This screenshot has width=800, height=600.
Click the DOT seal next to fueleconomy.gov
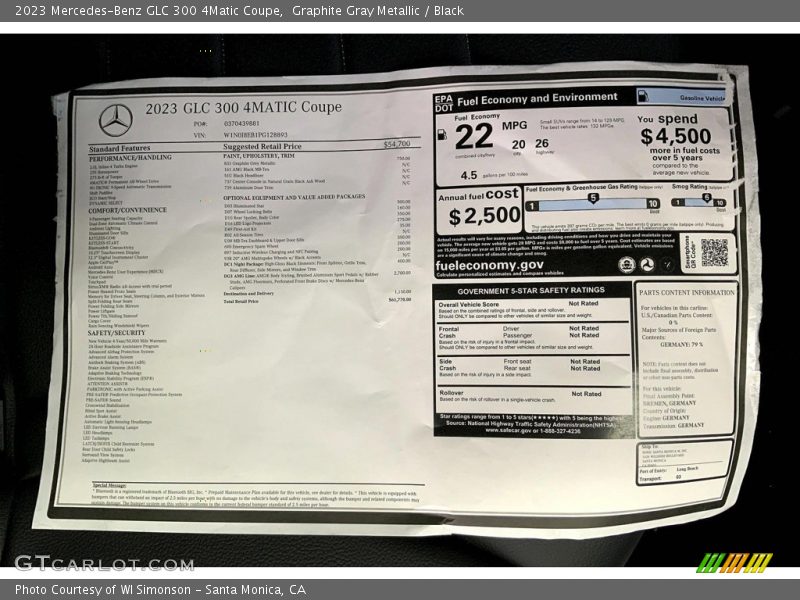tap(647, 265)
